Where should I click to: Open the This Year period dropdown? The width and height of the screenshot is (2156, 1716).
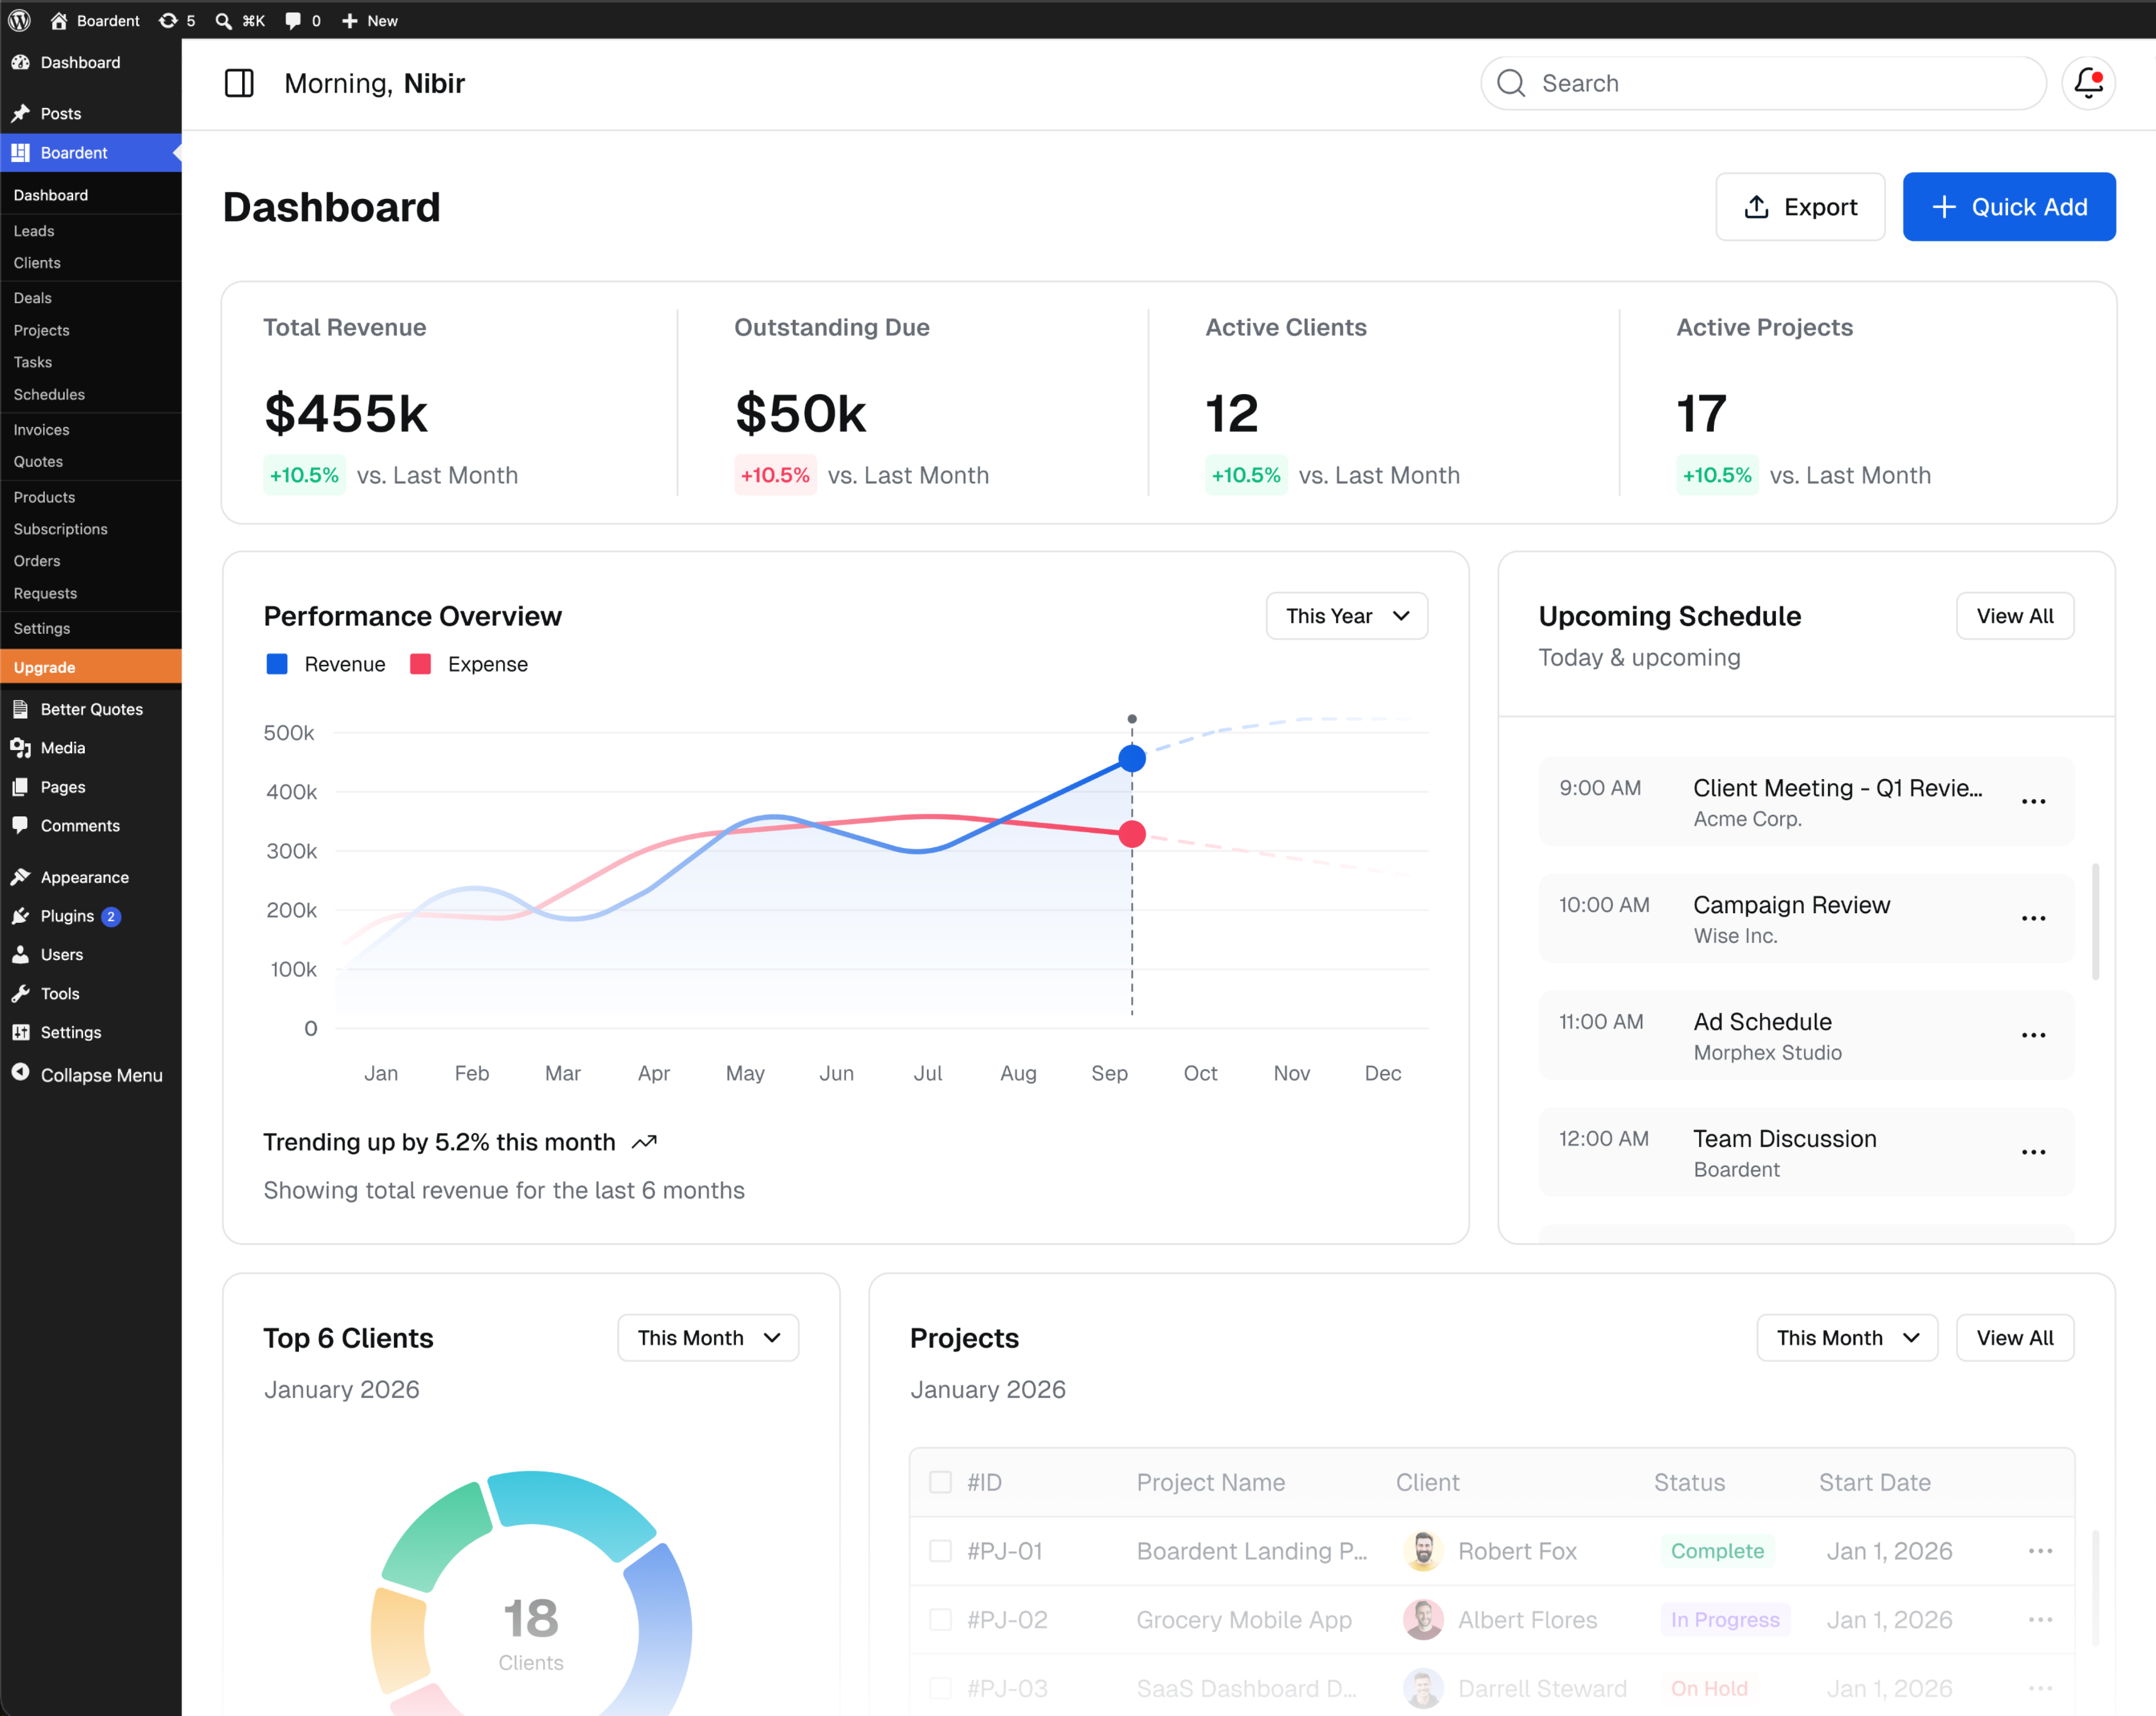pos(1346,616)
